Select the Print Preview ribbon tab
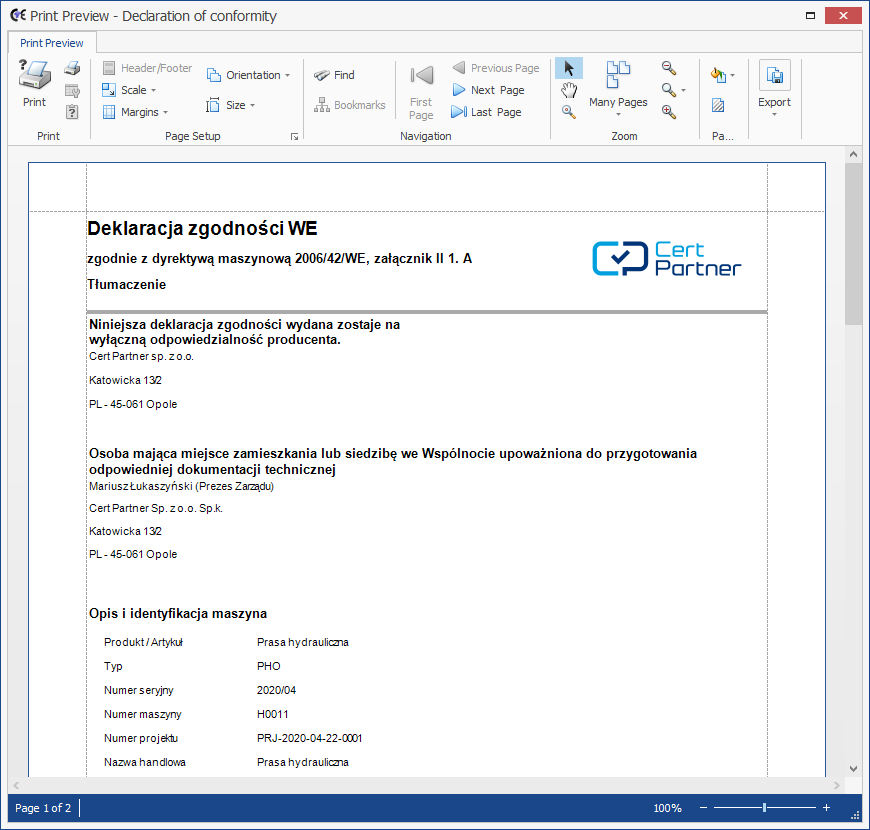 52,43
